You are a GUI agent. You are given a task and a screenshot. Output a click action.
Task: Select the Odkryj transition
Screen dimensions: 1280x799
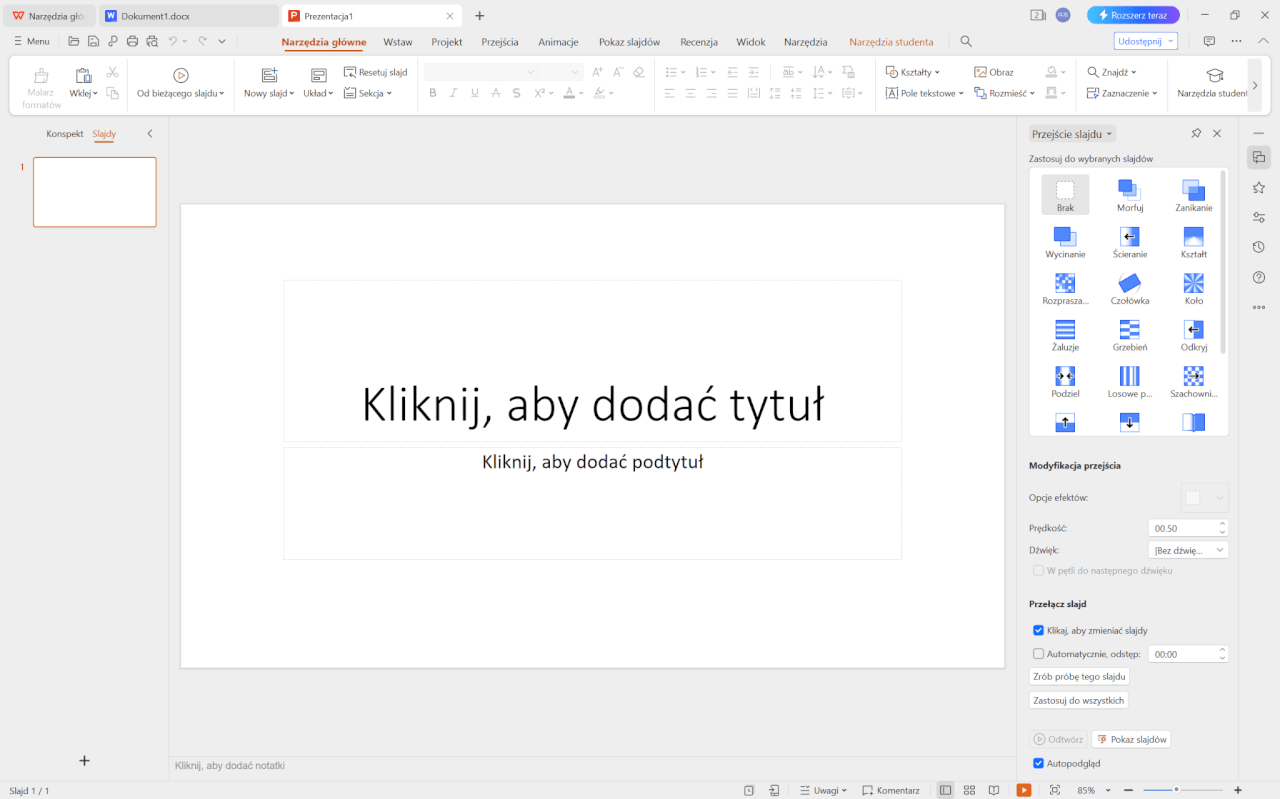pyautogui.click(x=1193, y=335)
